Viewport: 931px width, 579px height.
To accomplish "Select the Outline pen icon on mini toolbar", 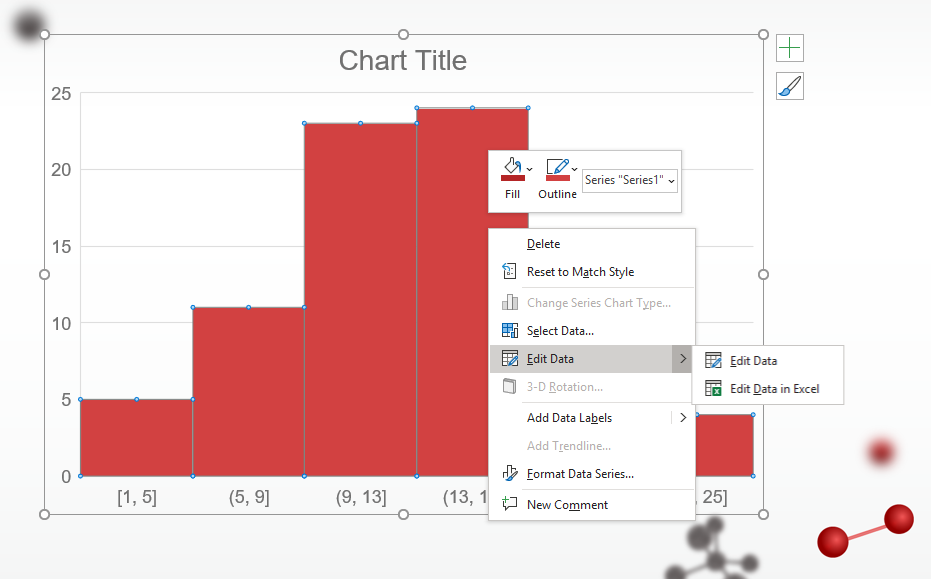I will [555, 166].
